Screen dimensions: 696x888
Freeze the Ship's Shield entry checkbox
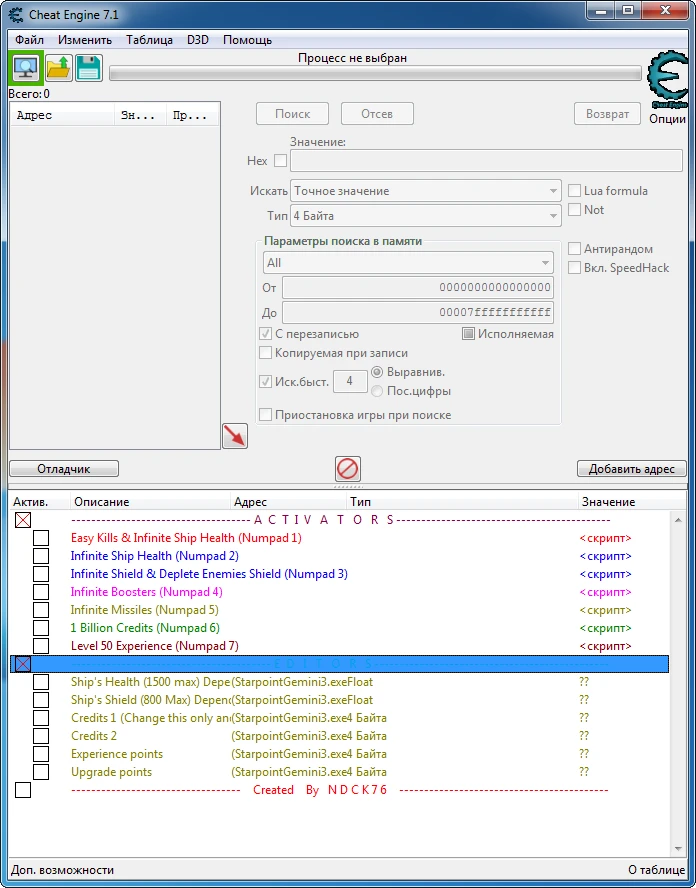pos(41,700)
